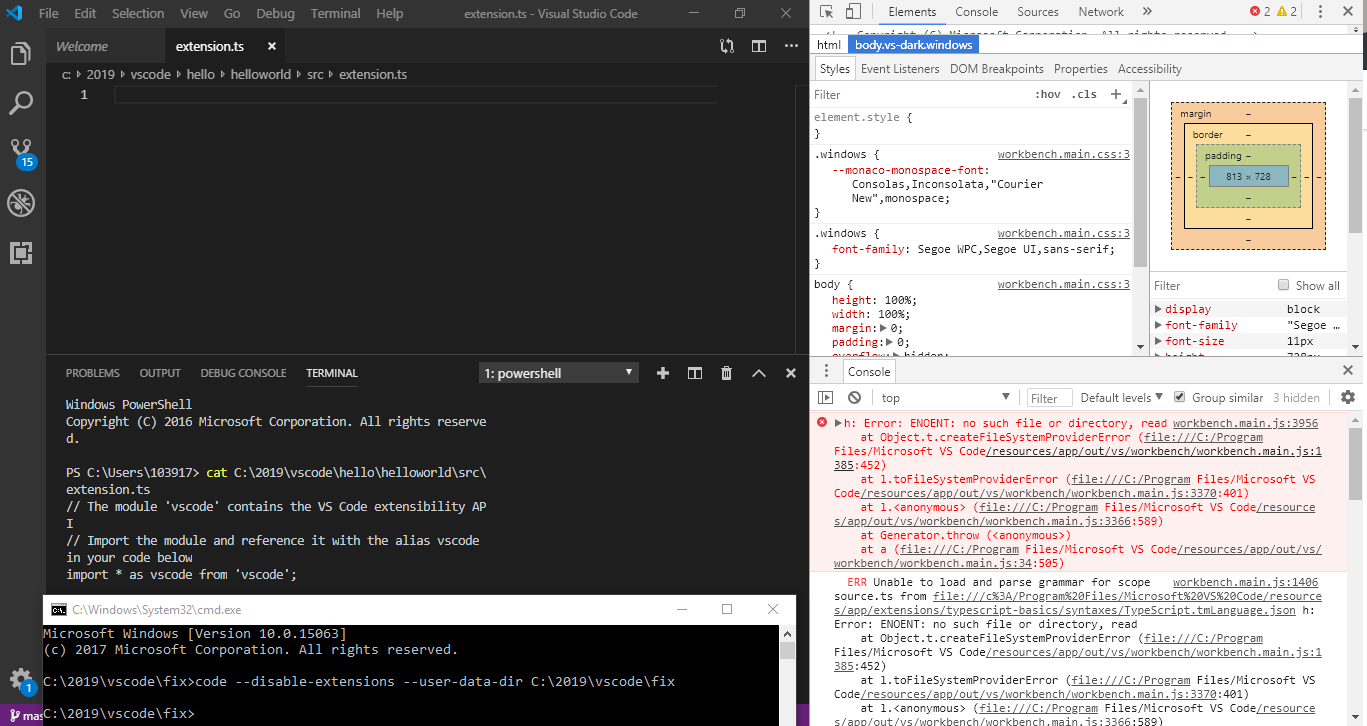The image size is (1367, 726).
Task: Open the Manage gear in activity bar
Action: click(21, 681)
